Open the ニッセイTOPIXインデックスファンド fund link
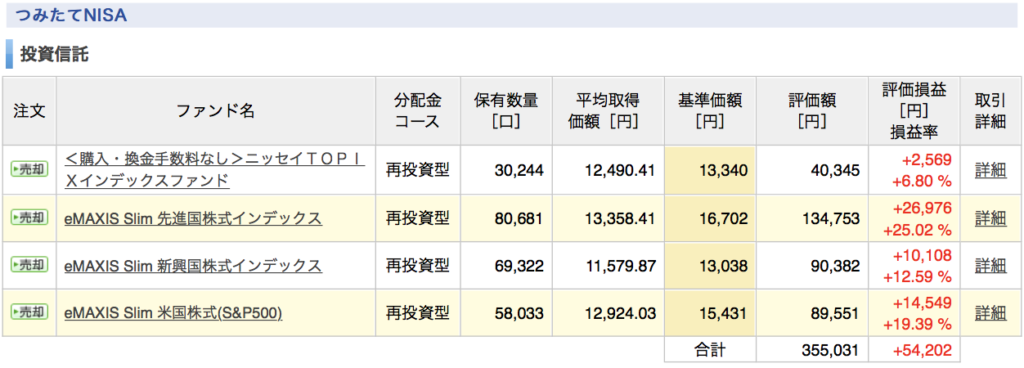The width and height of the screenshot is (1024, 368). point(215,170)
